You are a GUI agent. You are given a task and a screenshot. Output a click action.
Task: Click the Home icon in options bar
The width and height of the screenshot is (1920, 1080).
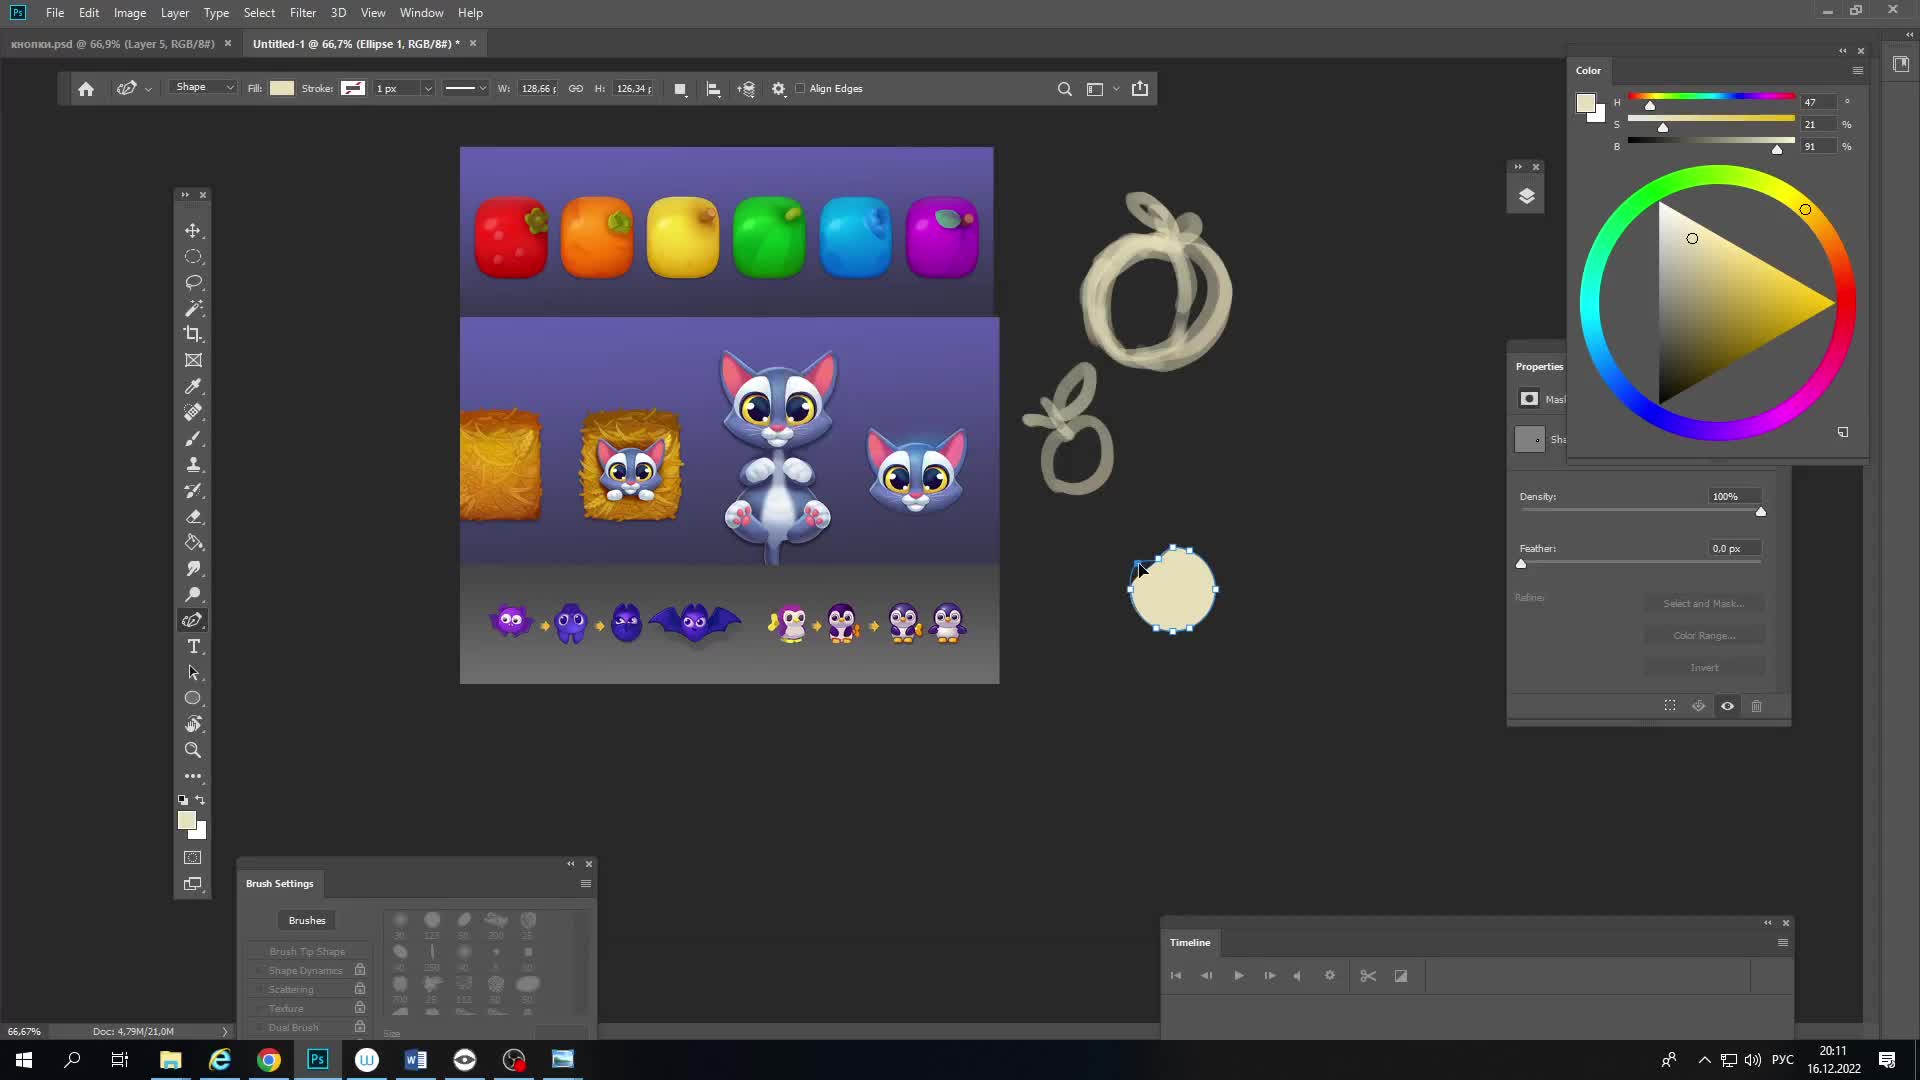click(86, 89)
